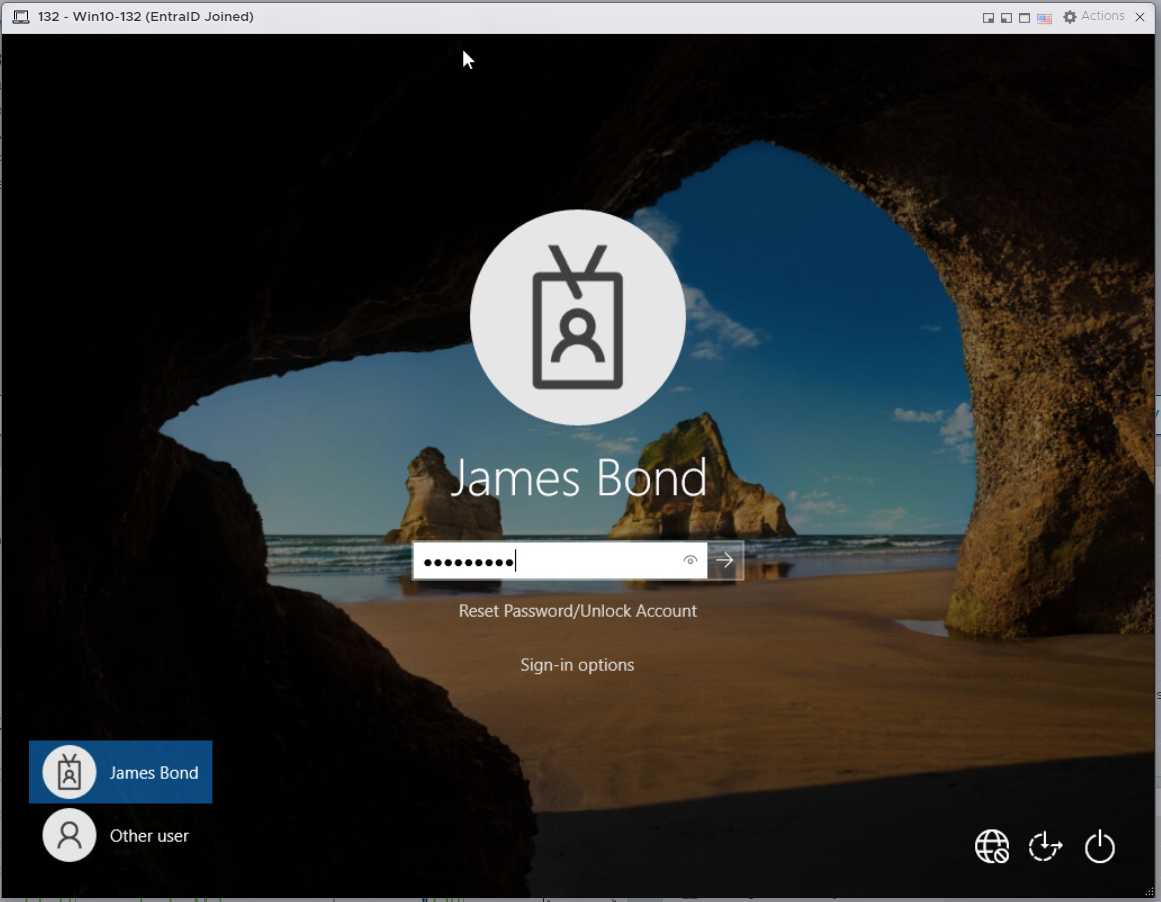Open the Actions gear dropdown menu
1161x902 pixels.
(x=1093, y=17)
